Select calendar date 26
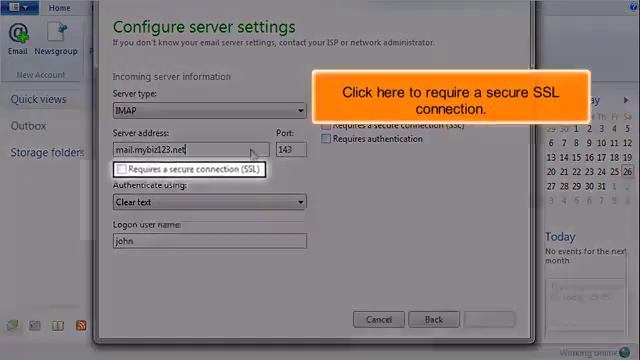This screenshot has width=640, height=360. (627, 171)
